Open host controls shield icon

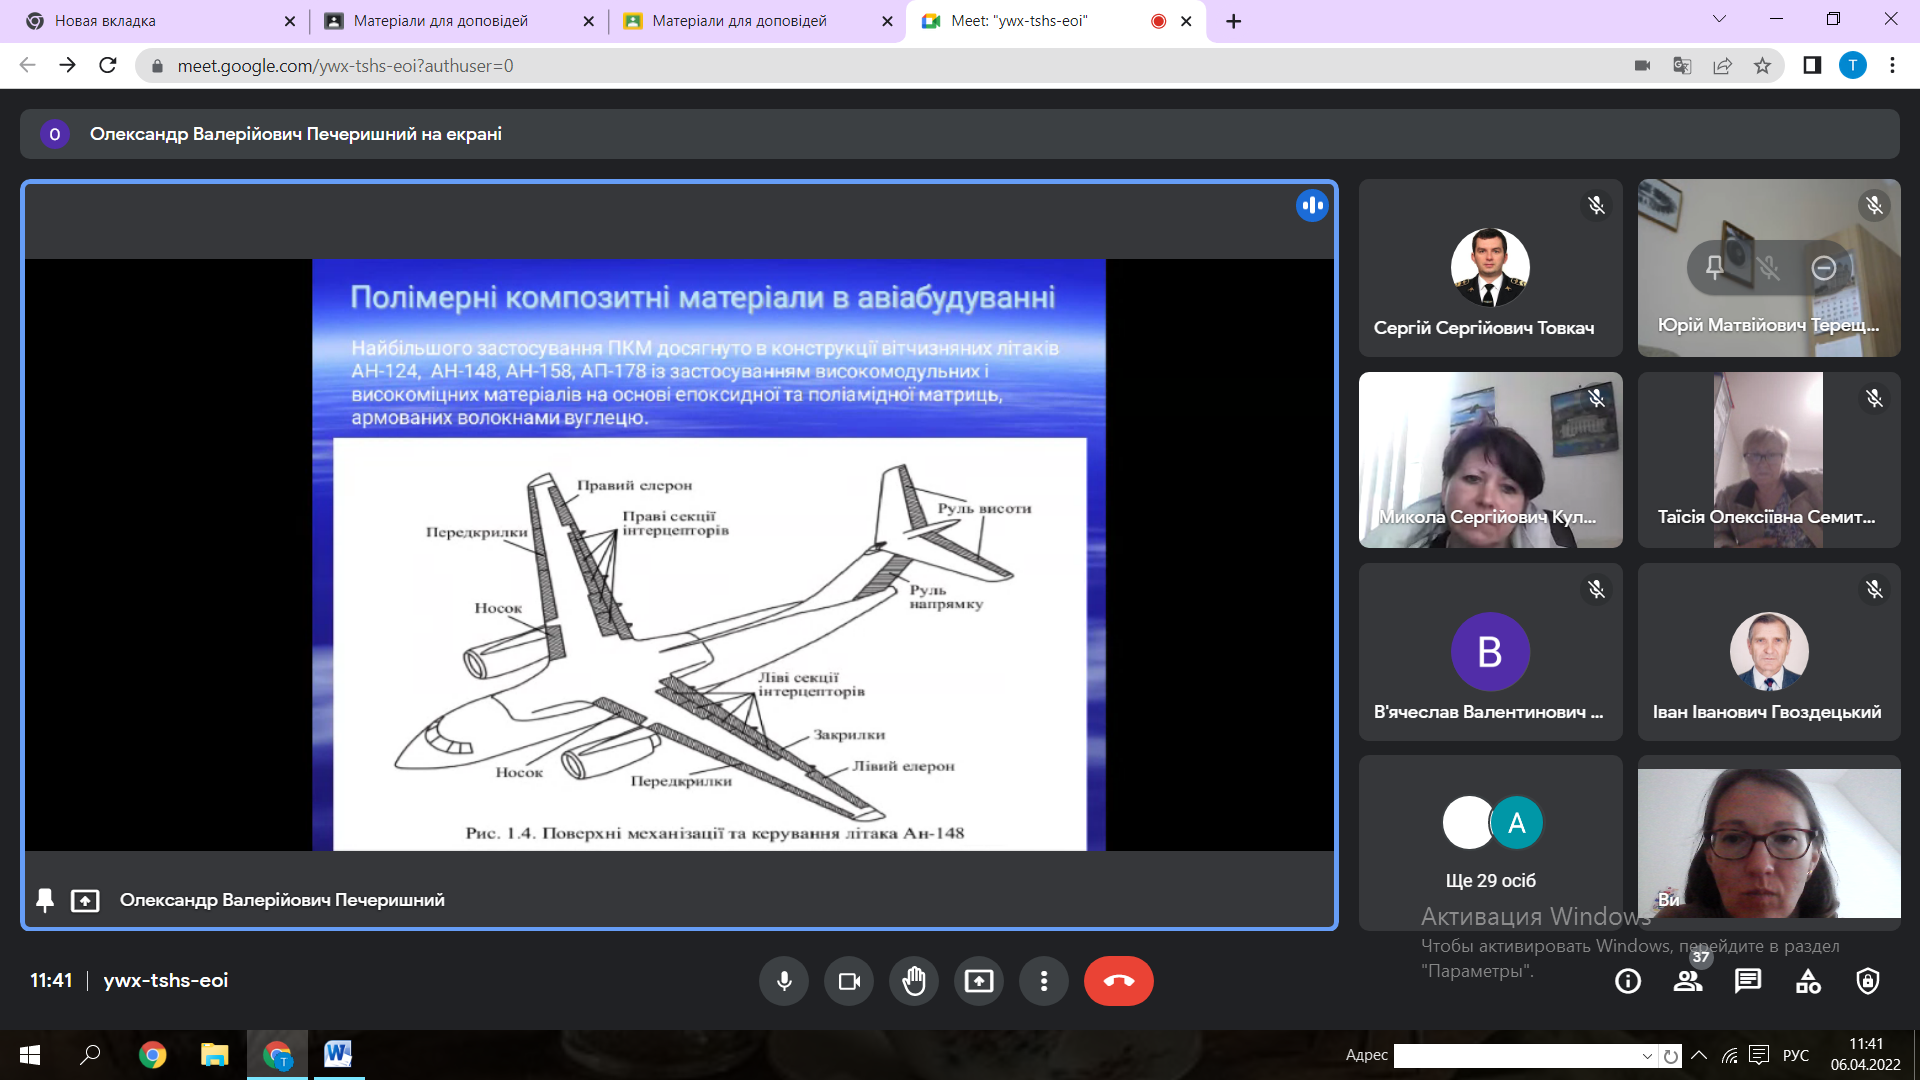1868,981
